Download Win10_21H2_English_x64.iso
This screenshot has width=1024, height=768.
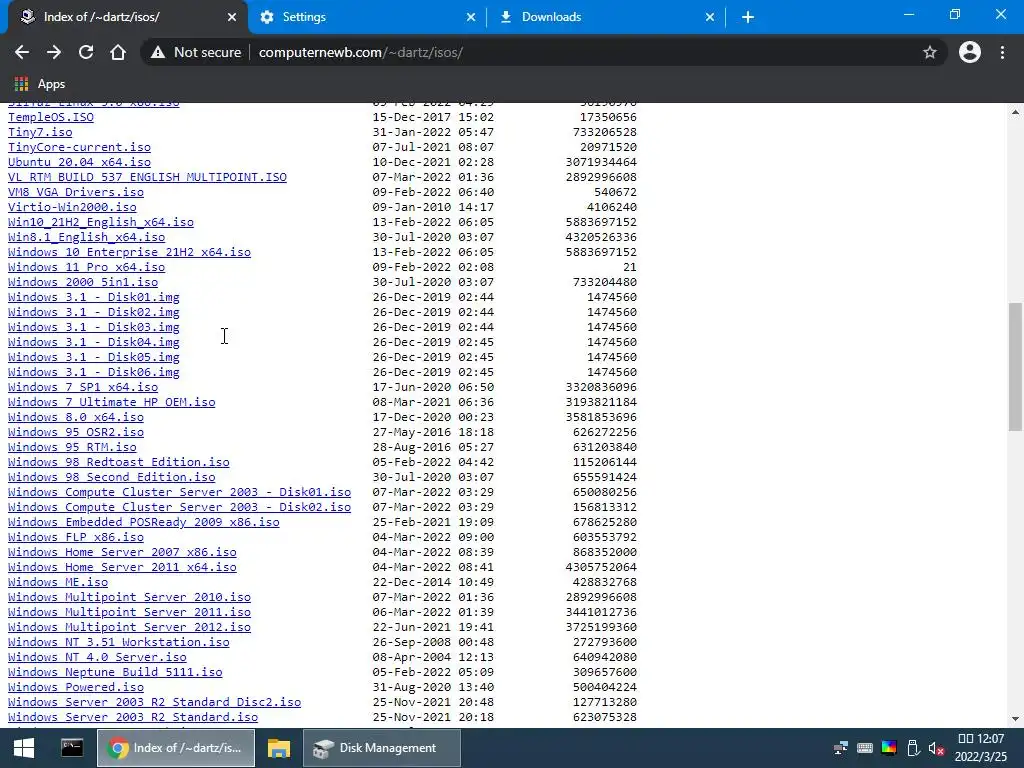click(x=101, y=222)
